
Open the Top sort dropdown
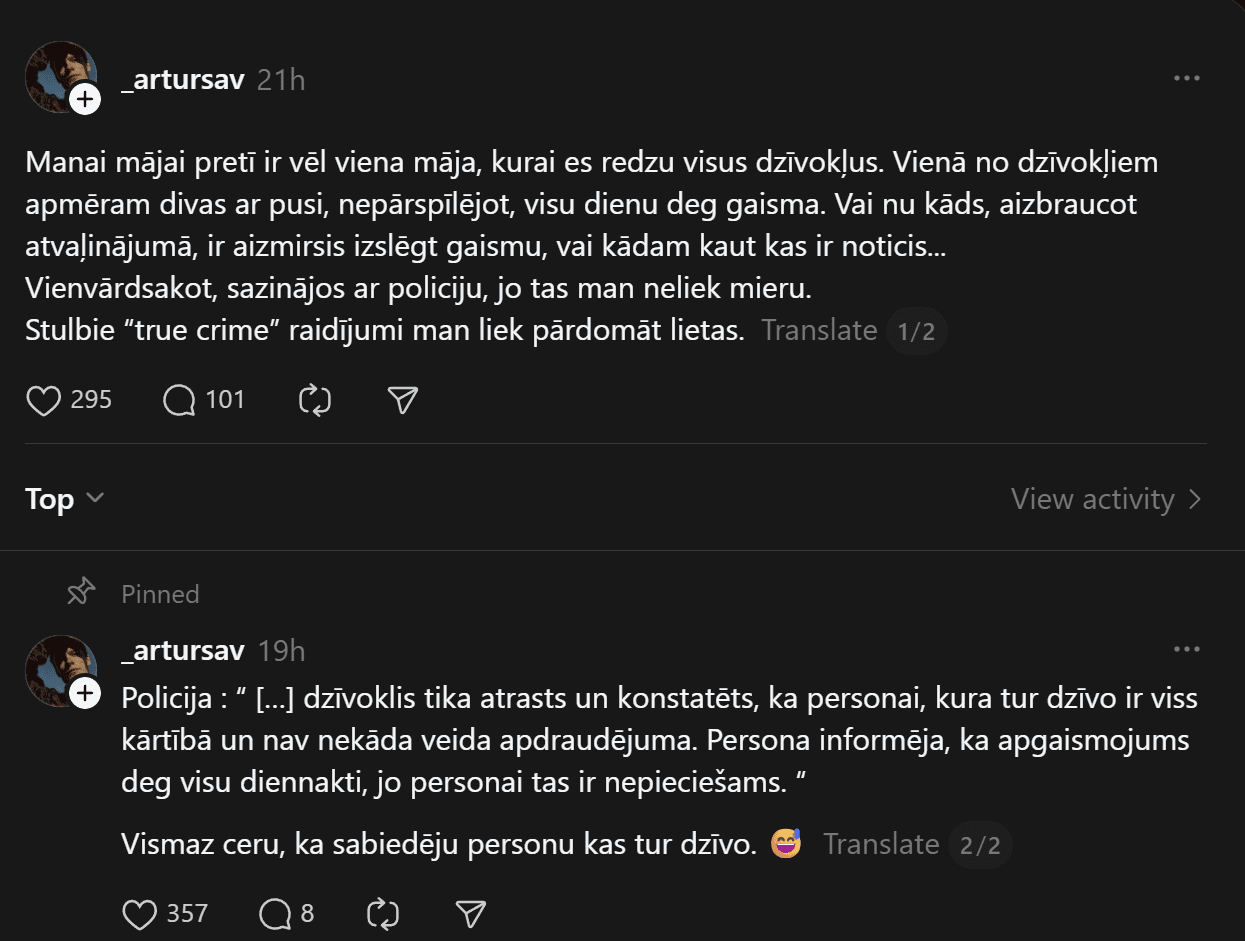click(x=65, y=498)
